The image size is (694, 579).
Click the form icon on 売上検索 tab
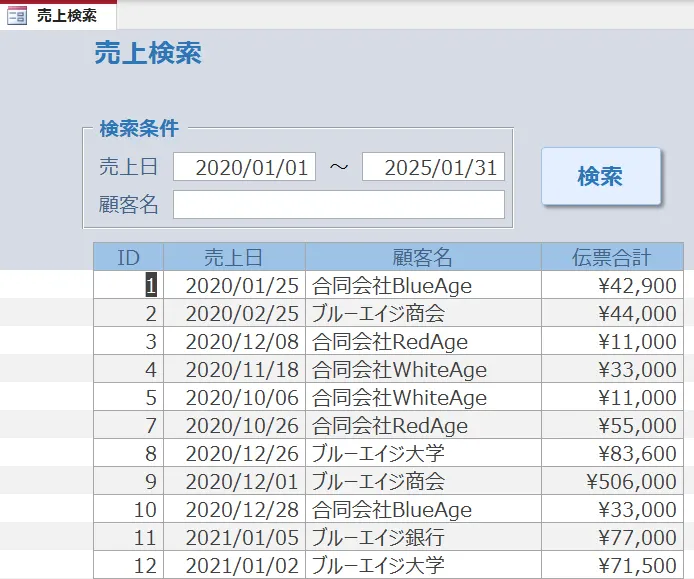coord(17,15)
